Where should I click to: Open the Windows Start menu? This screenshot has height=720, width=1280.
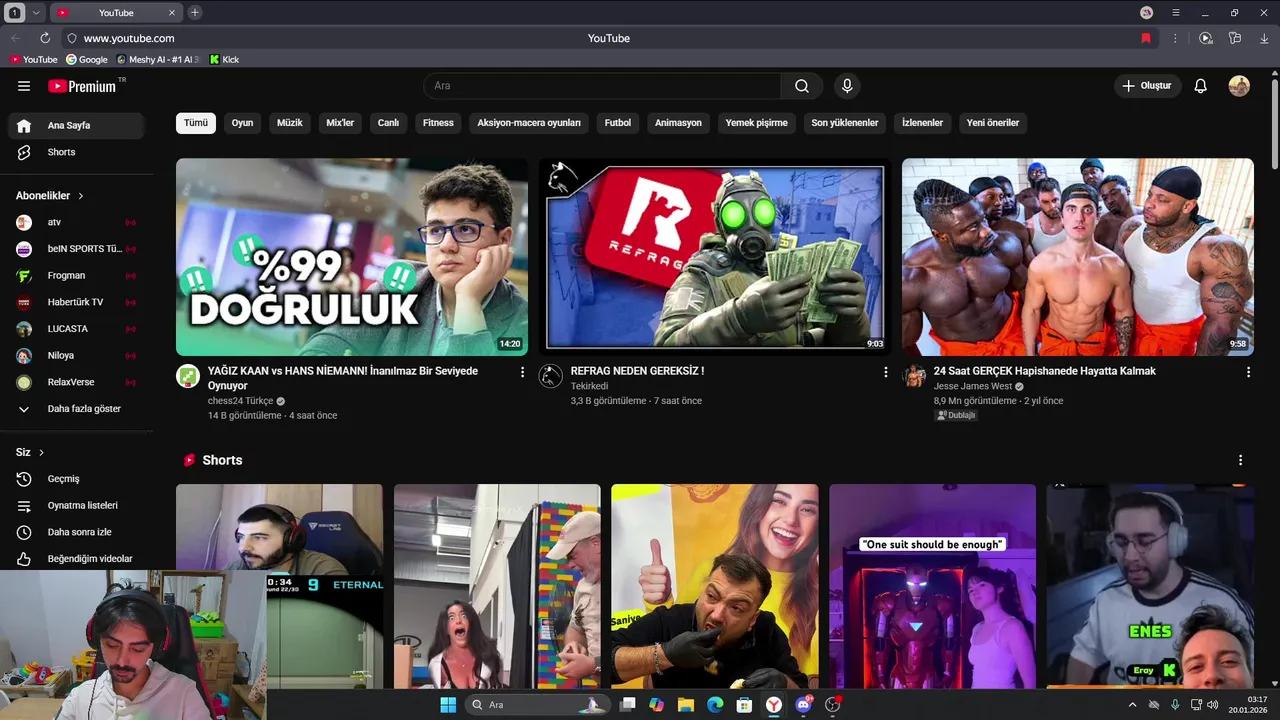tap(448, 705)
